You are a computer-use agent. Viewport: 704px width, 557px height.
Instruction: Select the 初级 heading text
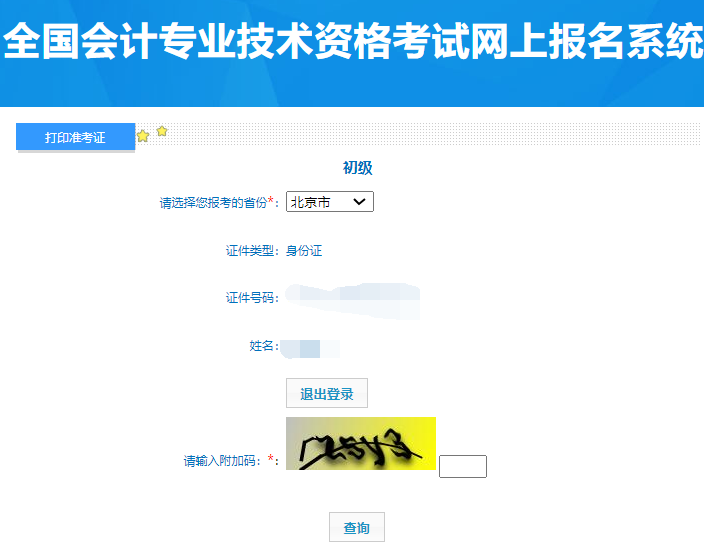coord(358,168)
